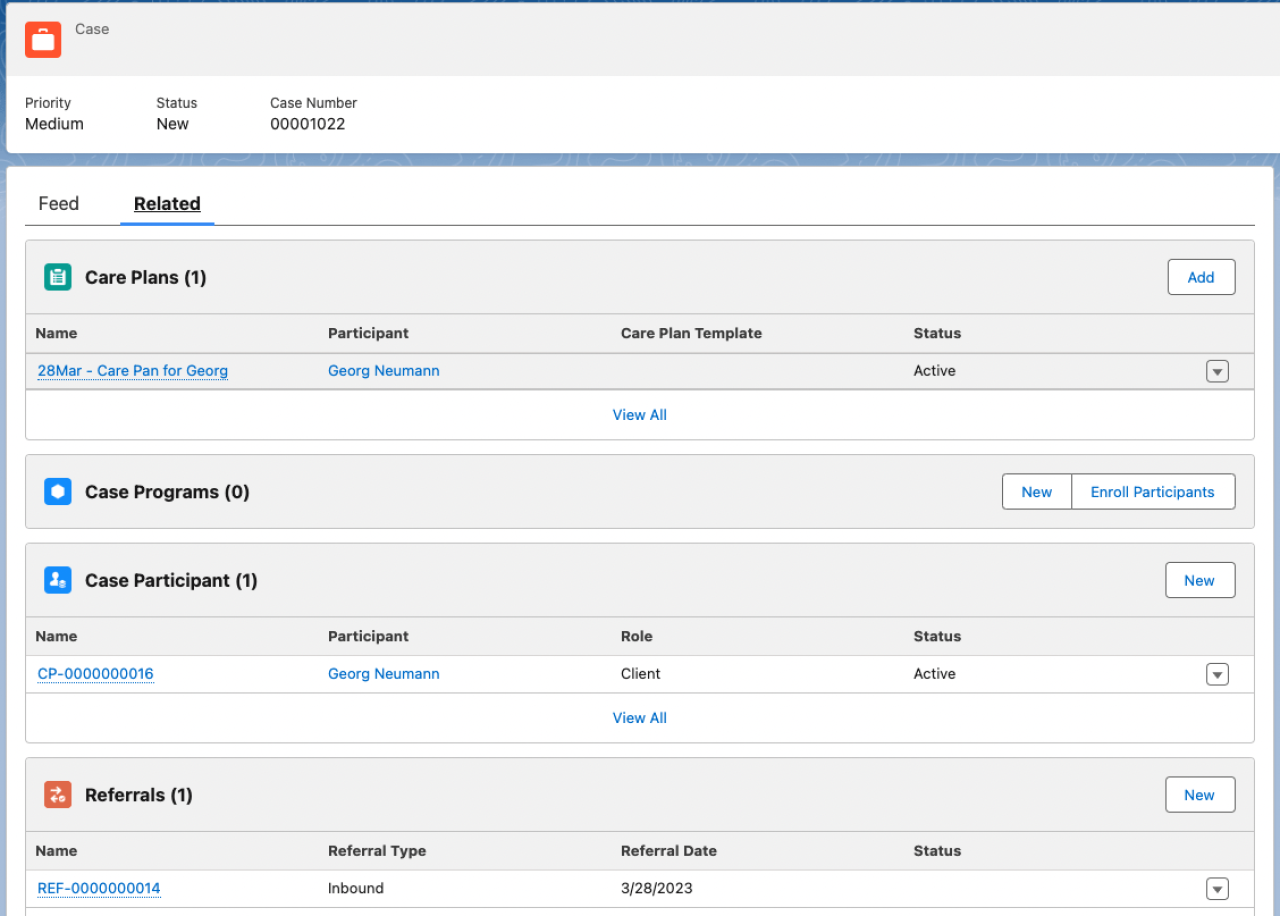The image size is (1280, 916).
Task: Open the Referrals (1) heading
Action: (139, 795)
